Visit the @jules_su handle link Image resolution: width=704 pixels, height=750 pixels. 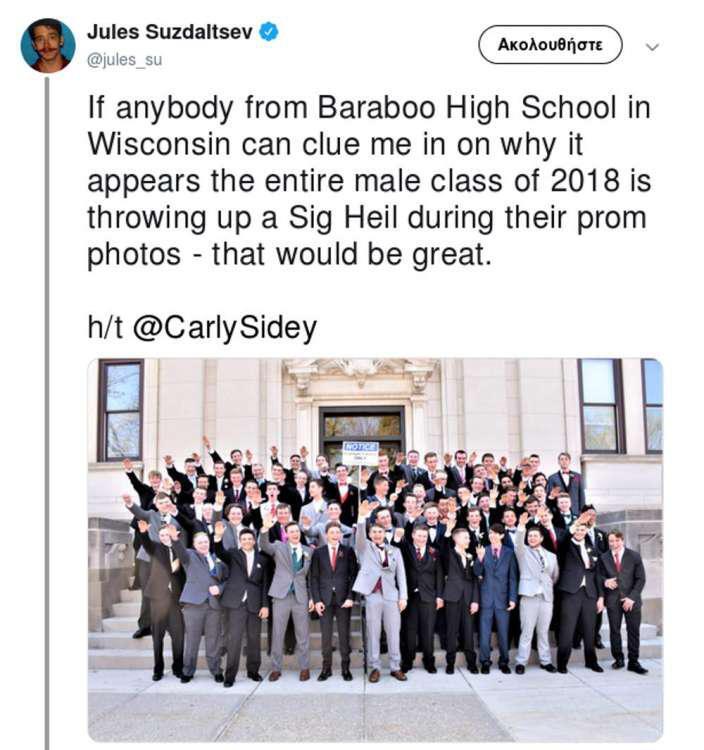coord(124,60)
